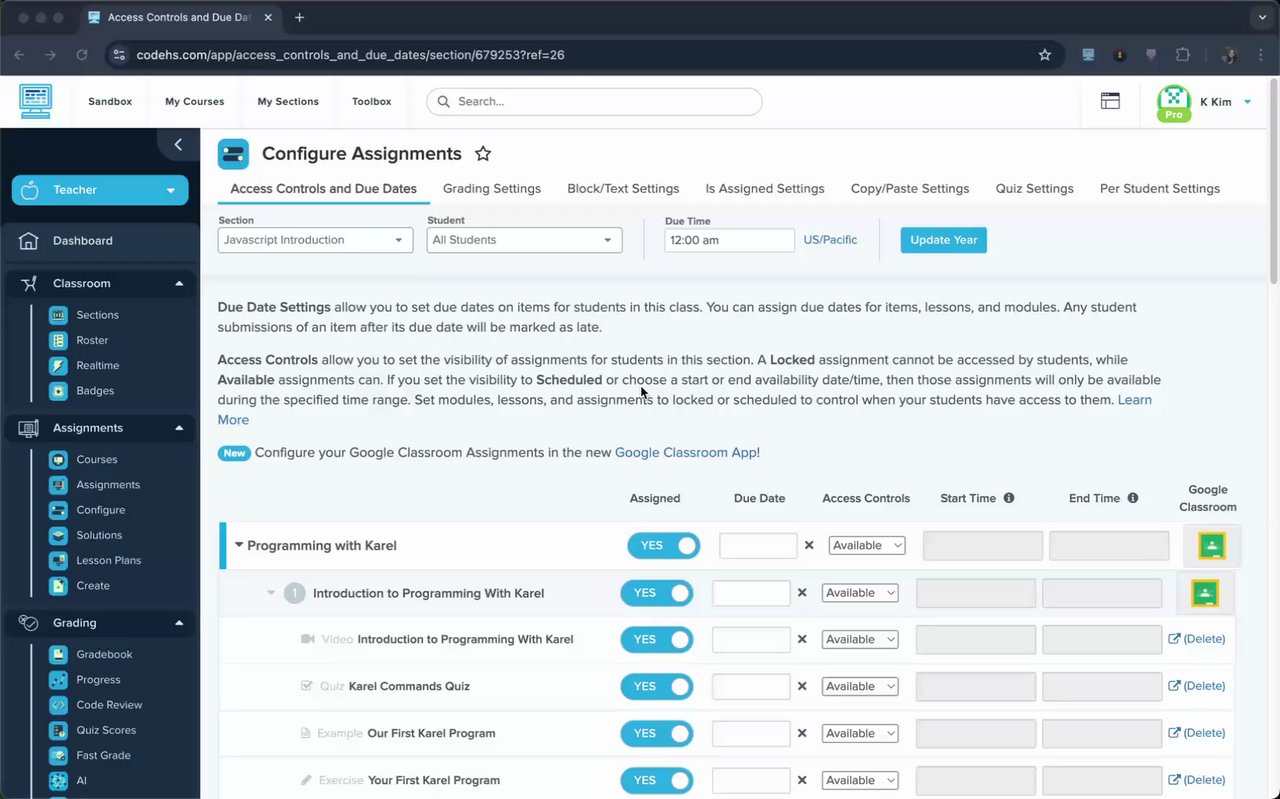Click Google Classroom icon for Programming with Karel
Viewport: 1280px width, 799px height.
click(x=1211, y=546)
